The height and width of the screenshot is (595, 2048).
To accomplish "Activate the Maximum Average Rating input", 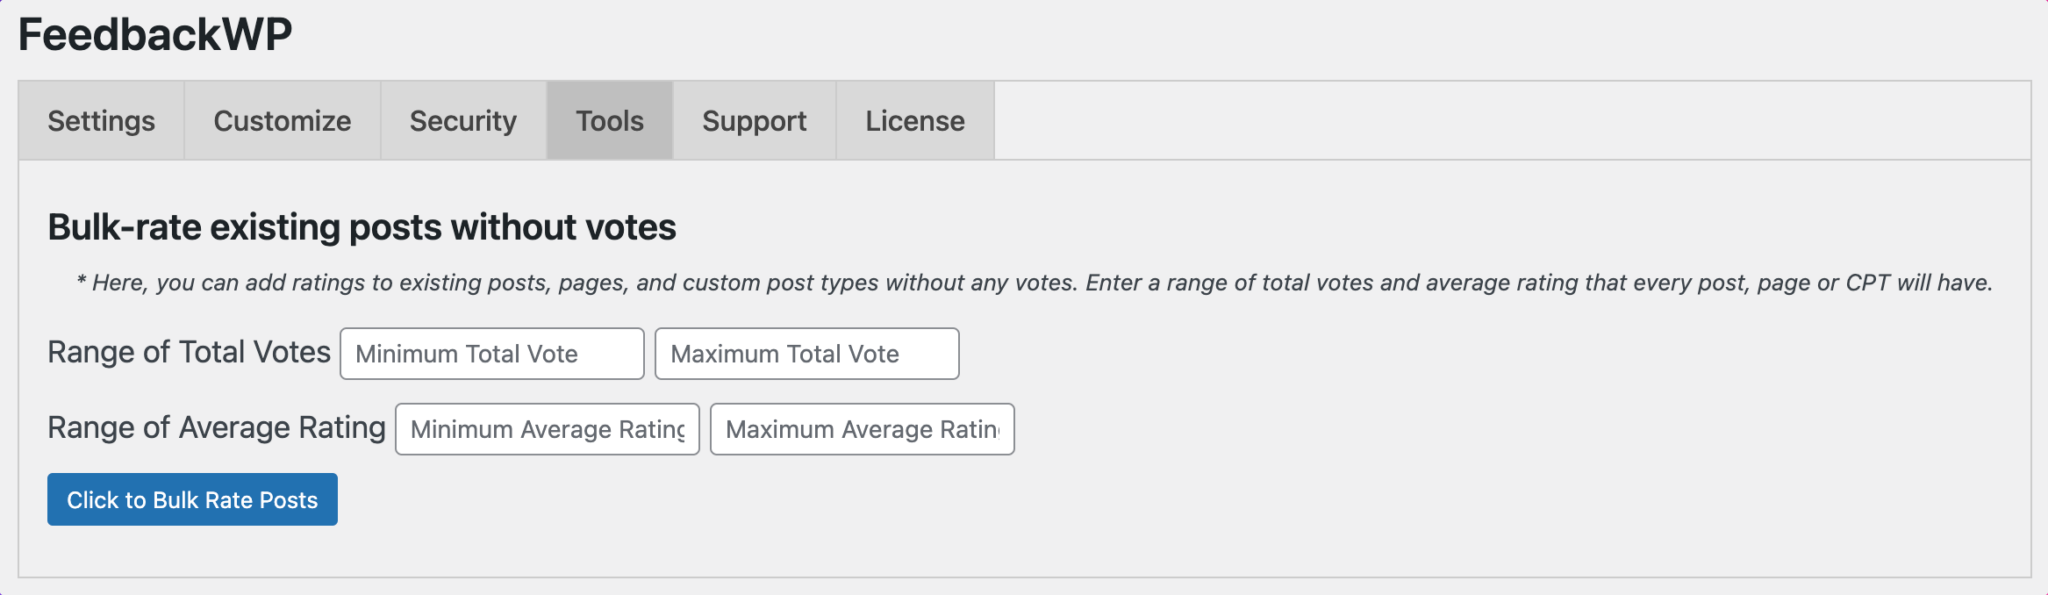I will tap(862, 429).
